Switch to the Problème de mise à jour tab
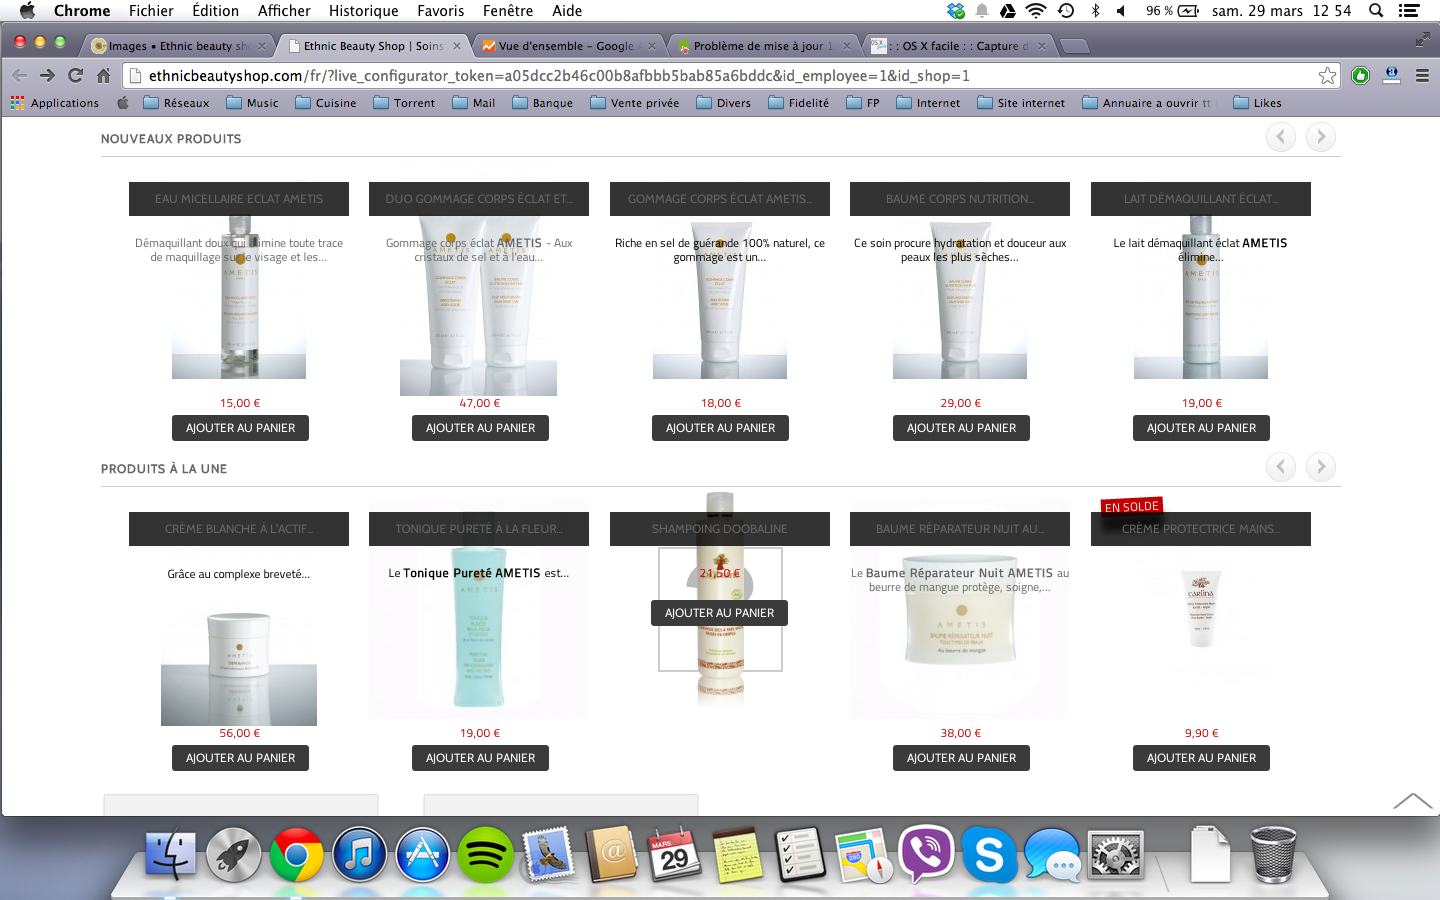The image size is (1440, 900). (762, 46)
